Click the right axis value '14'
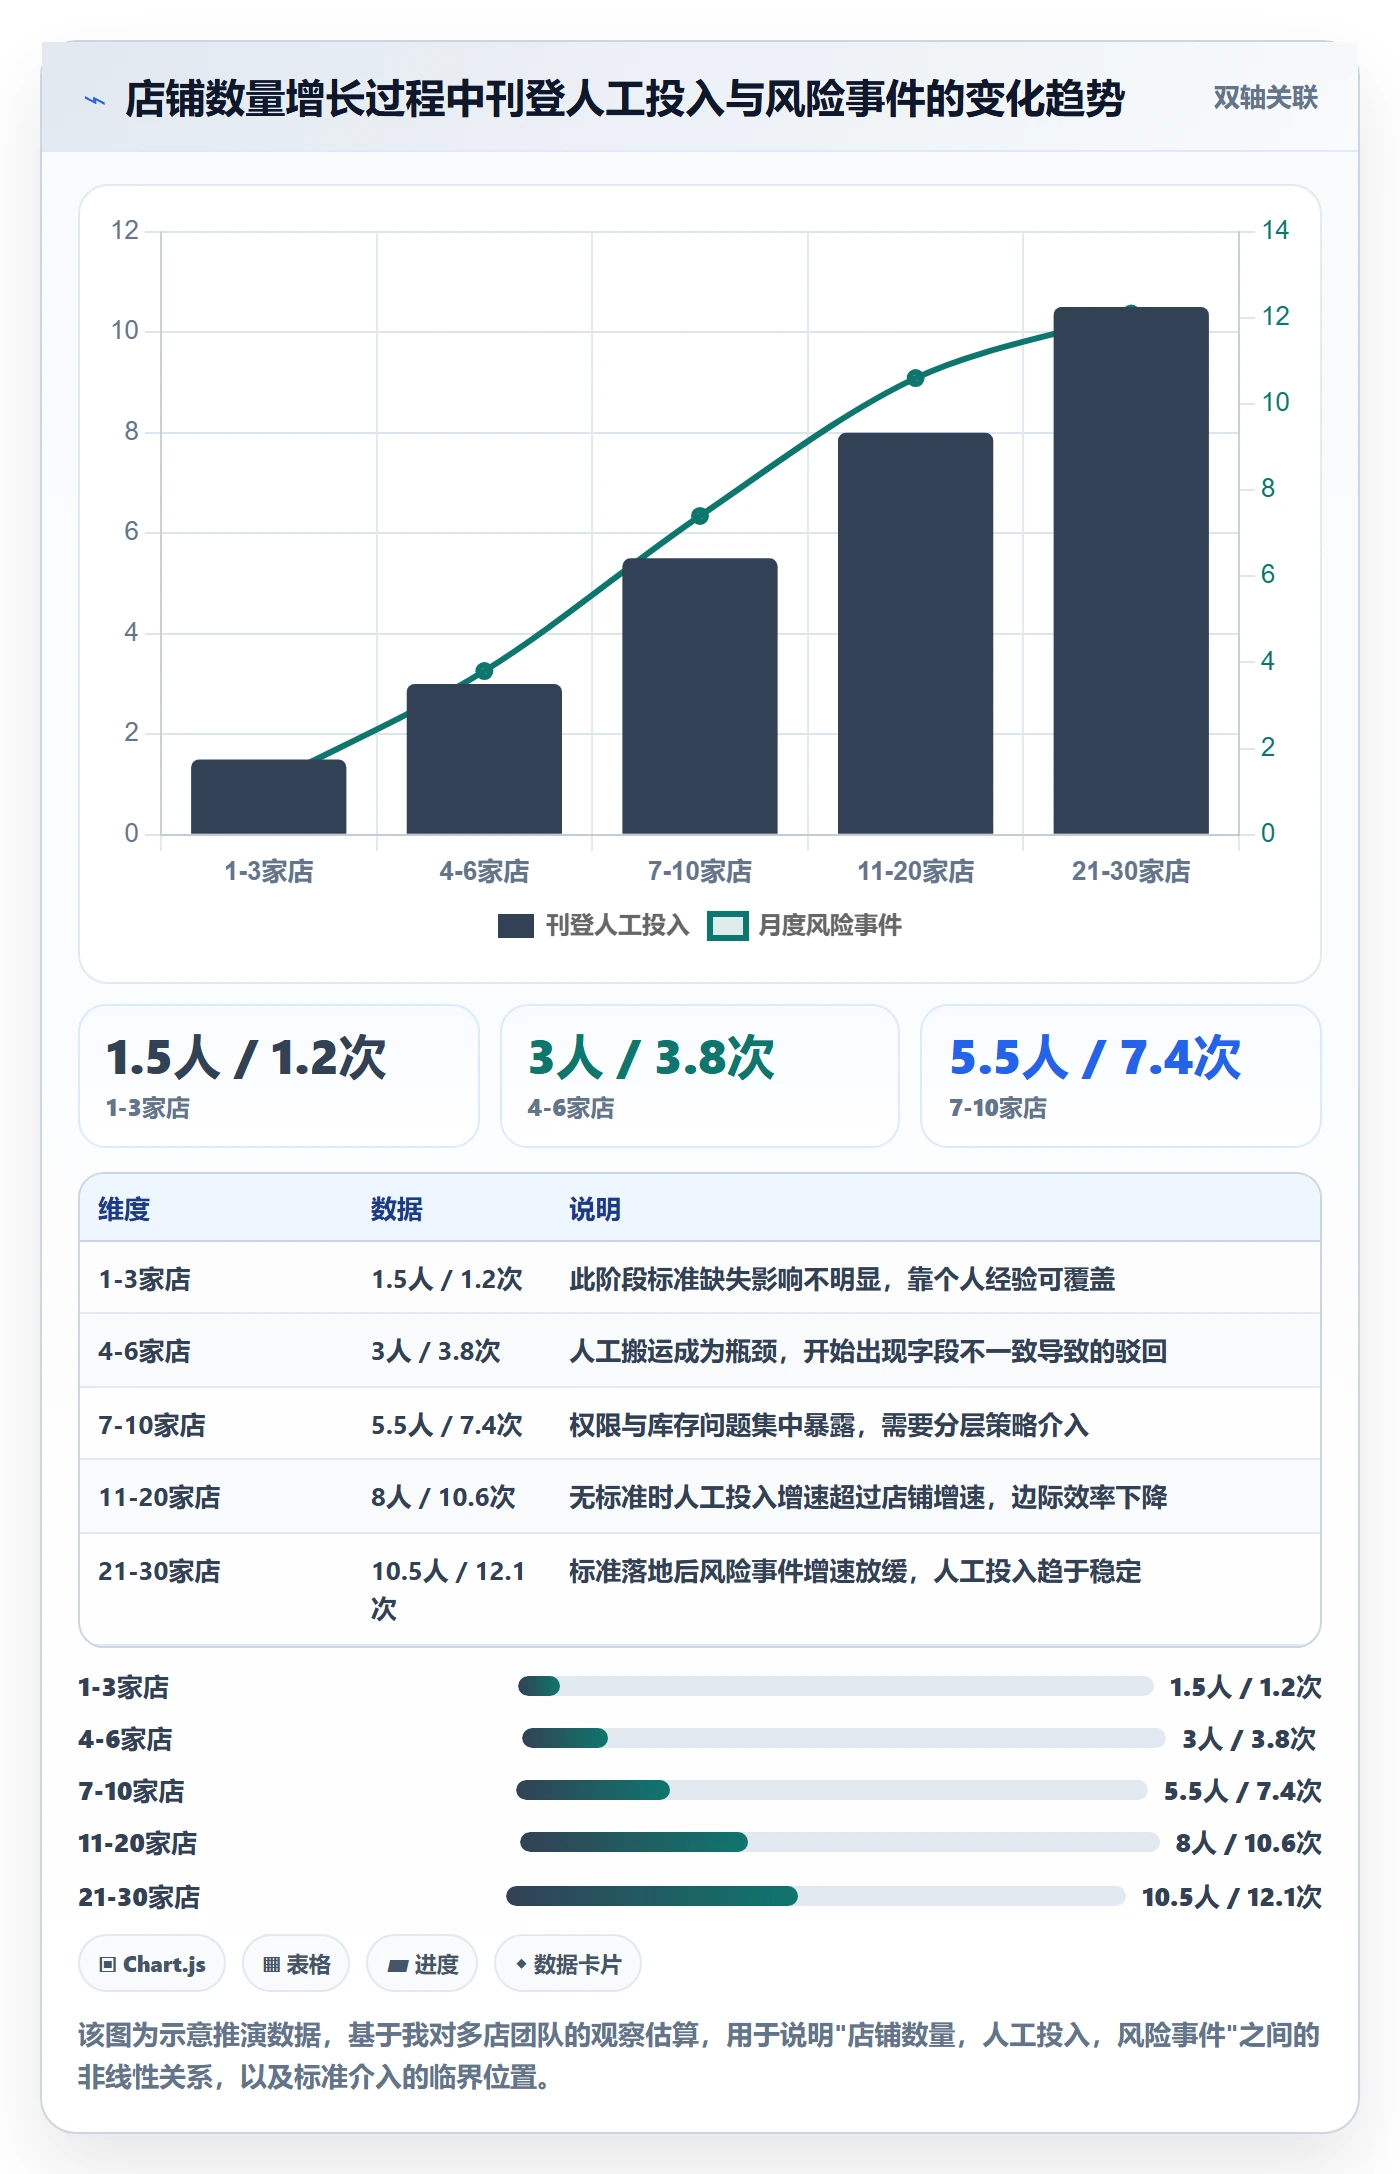The height and width of the screenshot is (2174, 1400). 1275,230
